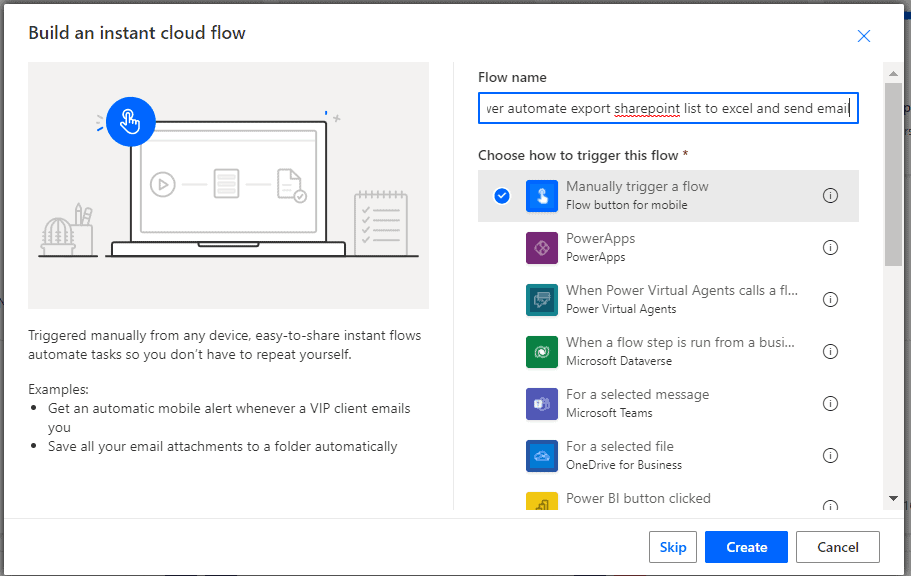Click the trigger list scroll up arrow

pyautogui.click(x=893, y=73)
